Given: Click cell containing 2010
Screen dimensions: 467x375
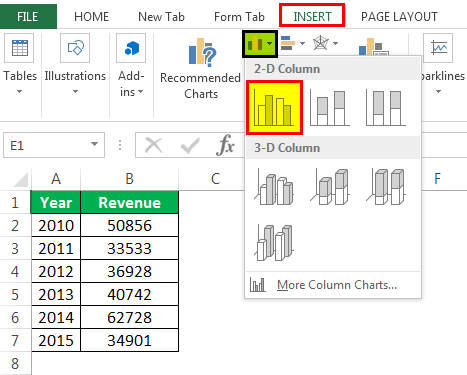Looking at the screenshot, I should pyautogui.click(x=56, y=225).
